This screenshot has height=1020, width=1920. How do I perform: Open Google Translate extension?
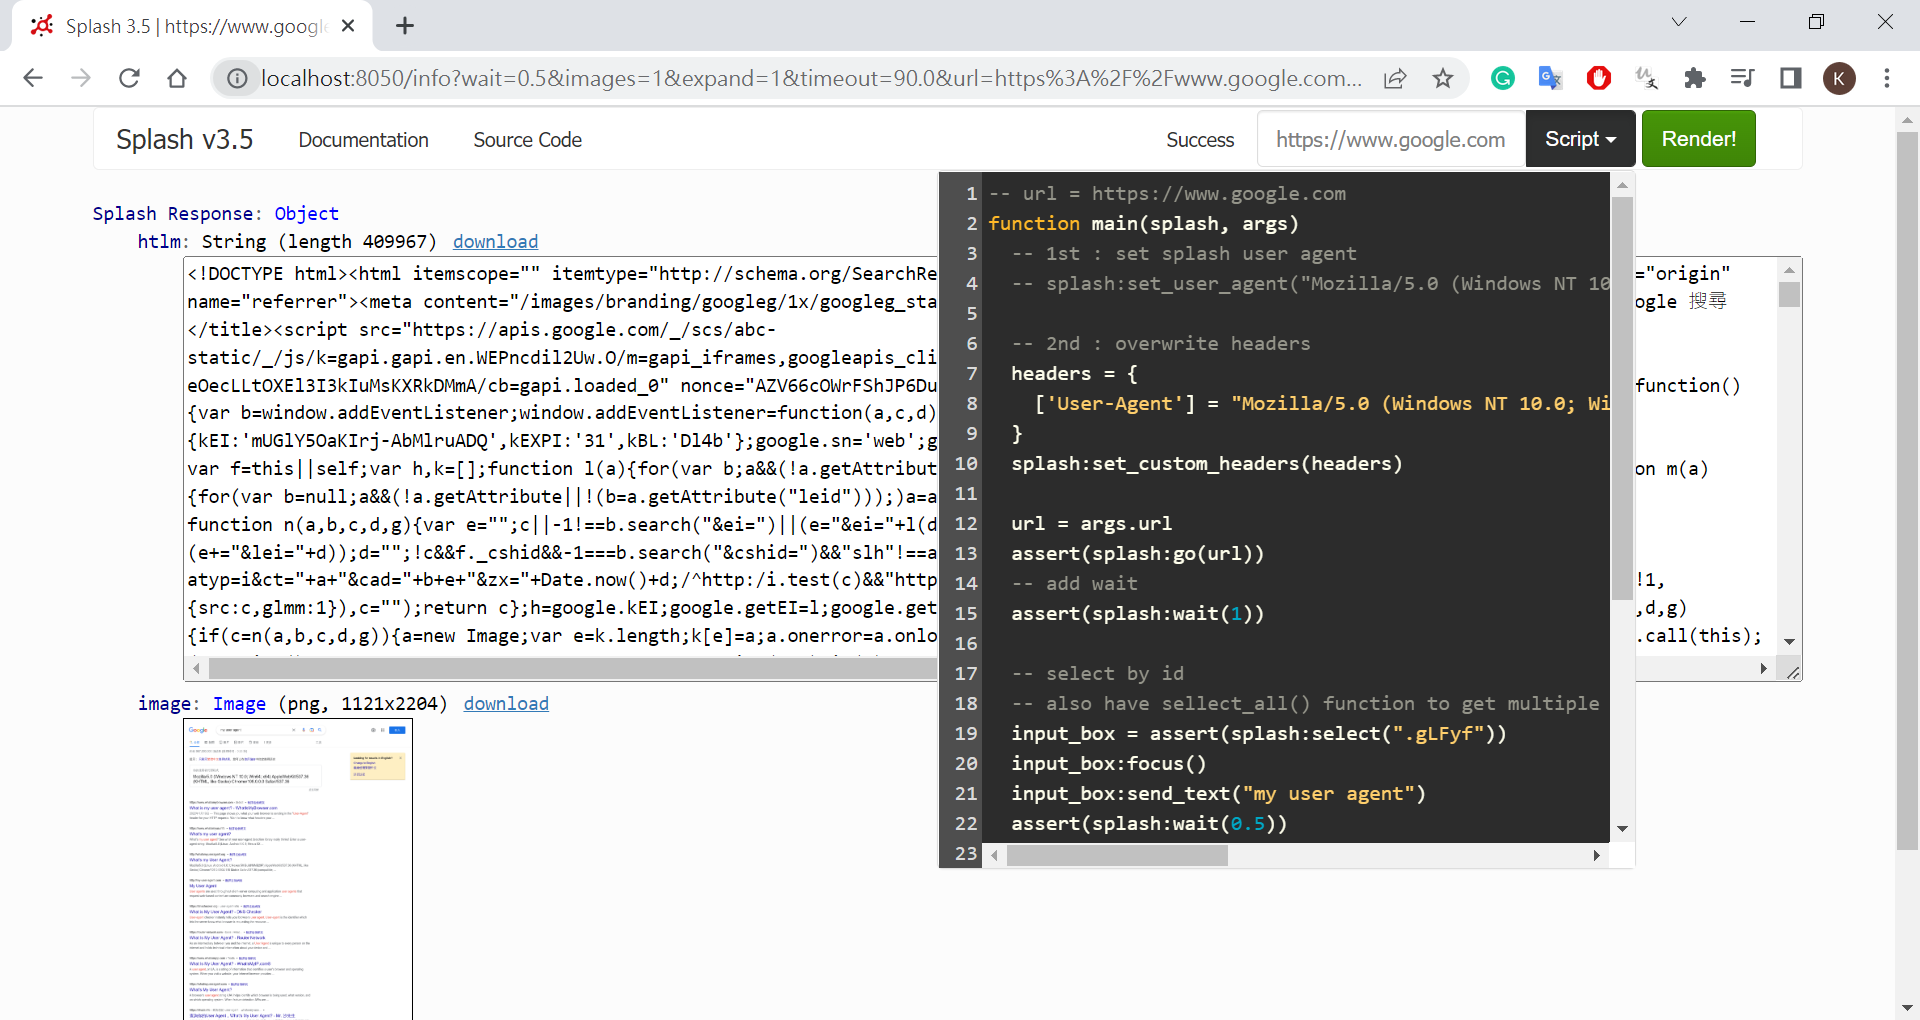tap(1550, 78)
